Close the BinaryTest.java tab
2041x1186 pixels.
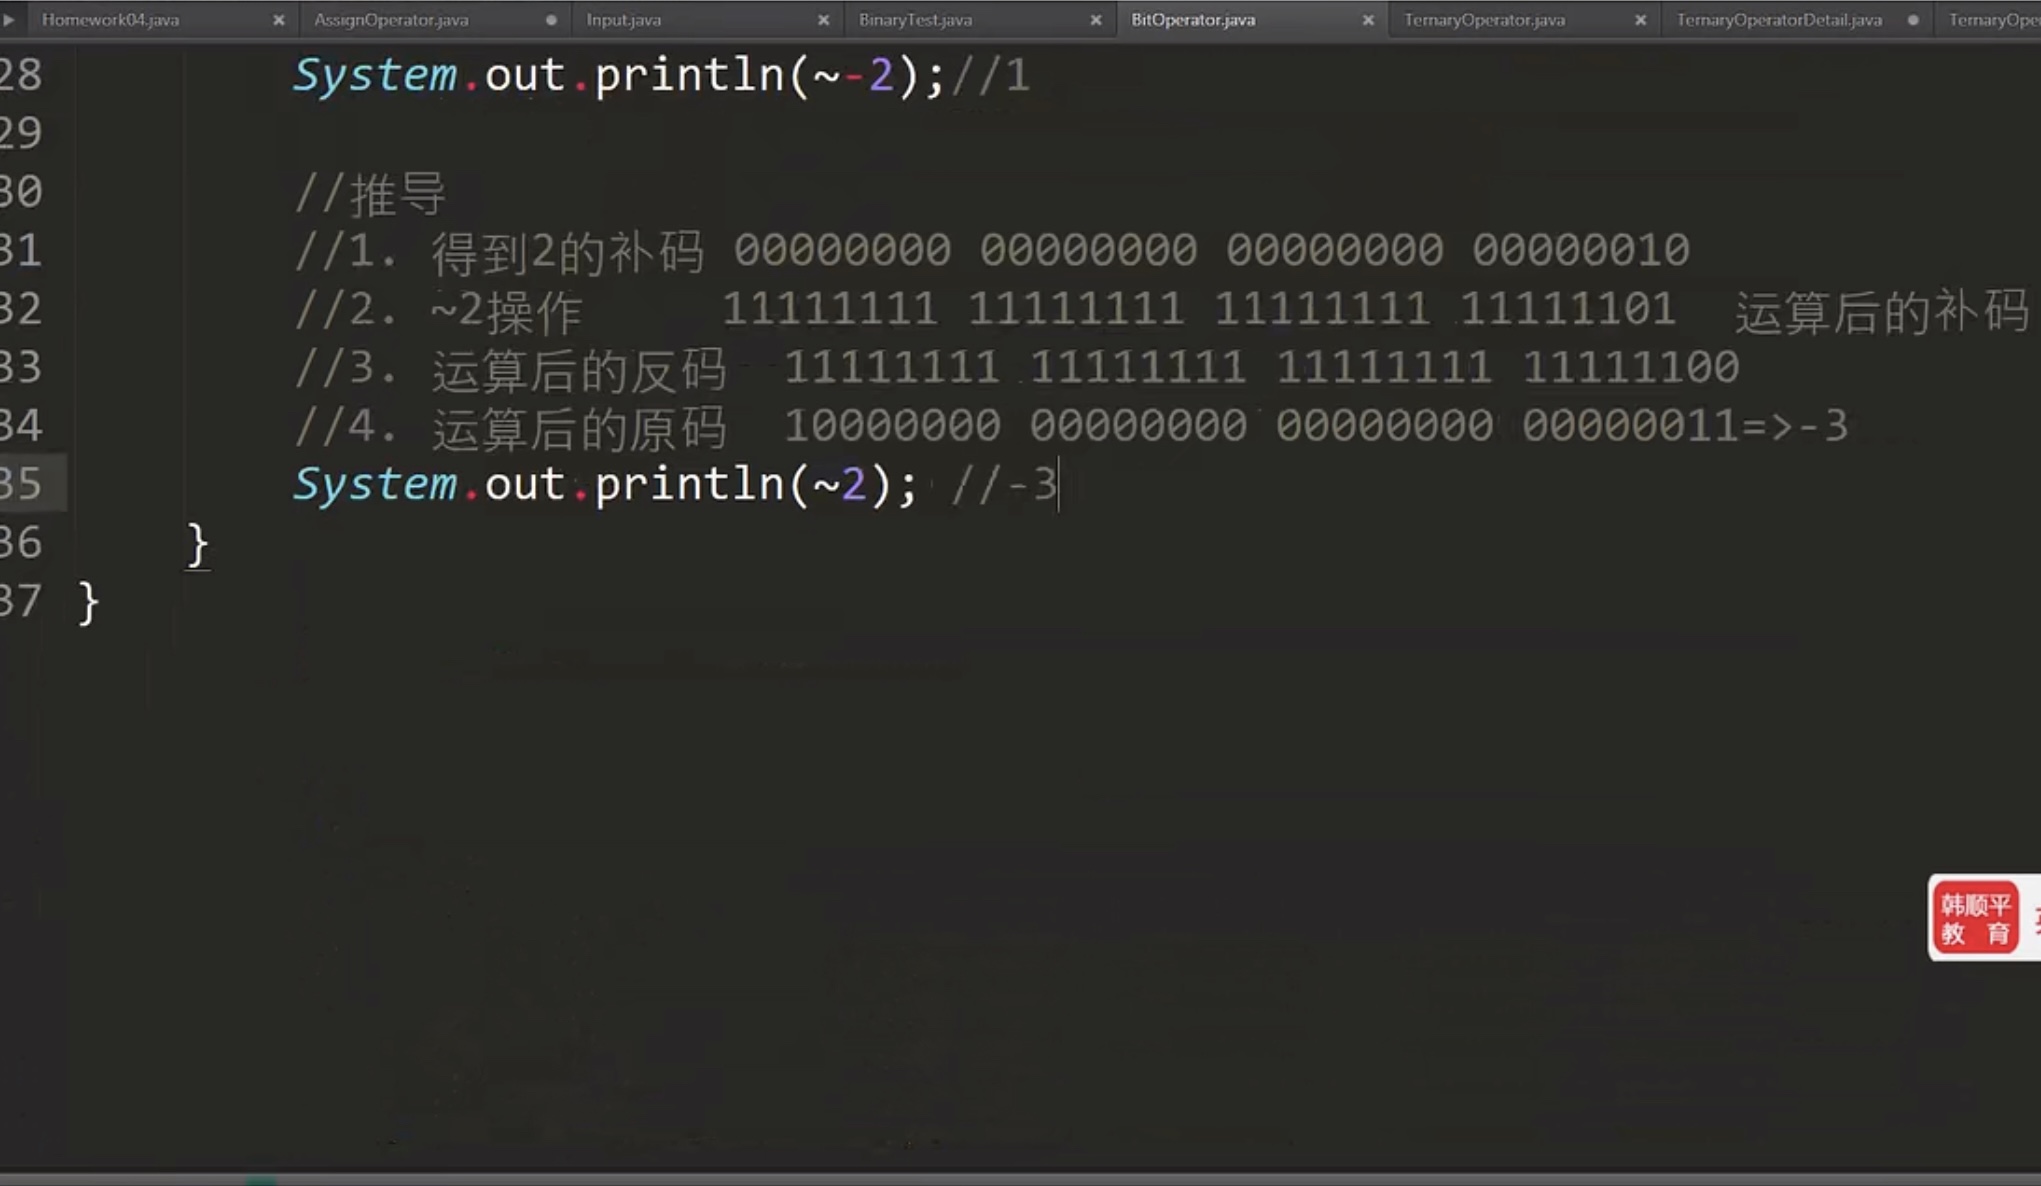coord(1096,20)
